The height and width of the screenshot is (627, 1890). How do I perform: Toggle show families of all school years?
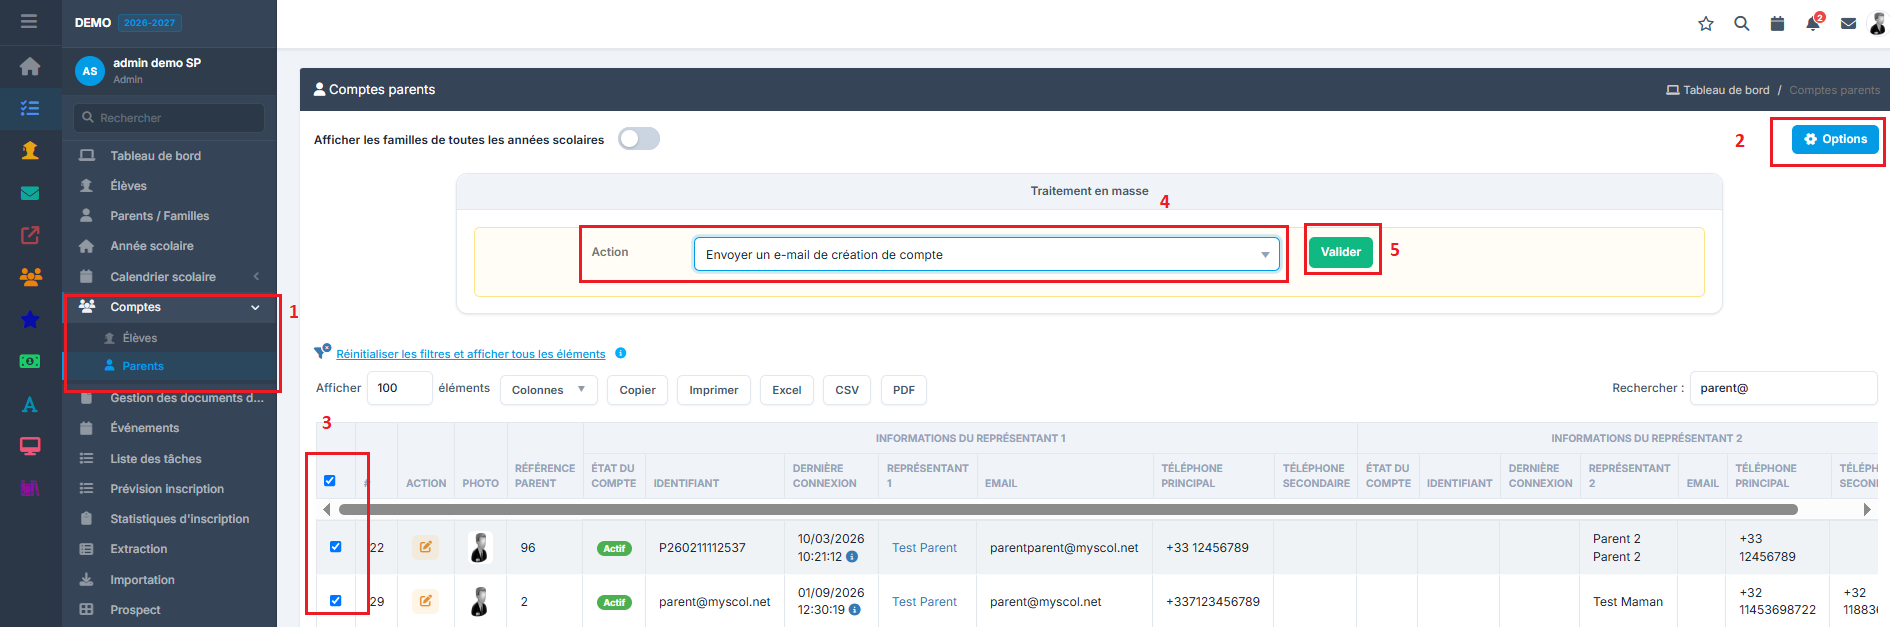point(638,139)
